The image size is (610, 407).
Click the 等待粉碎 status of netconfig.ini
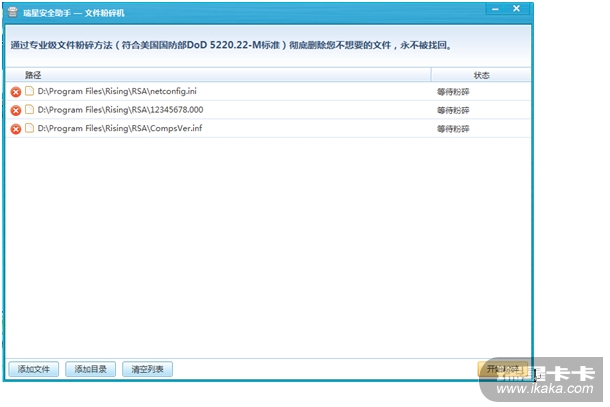[453, 92]
